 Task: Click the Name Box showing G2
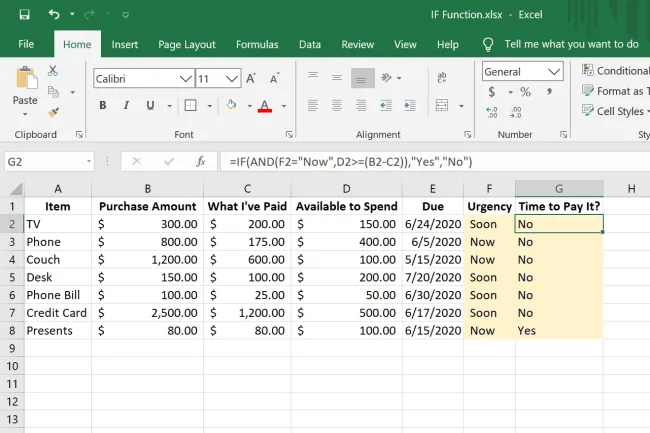(42, 161)
